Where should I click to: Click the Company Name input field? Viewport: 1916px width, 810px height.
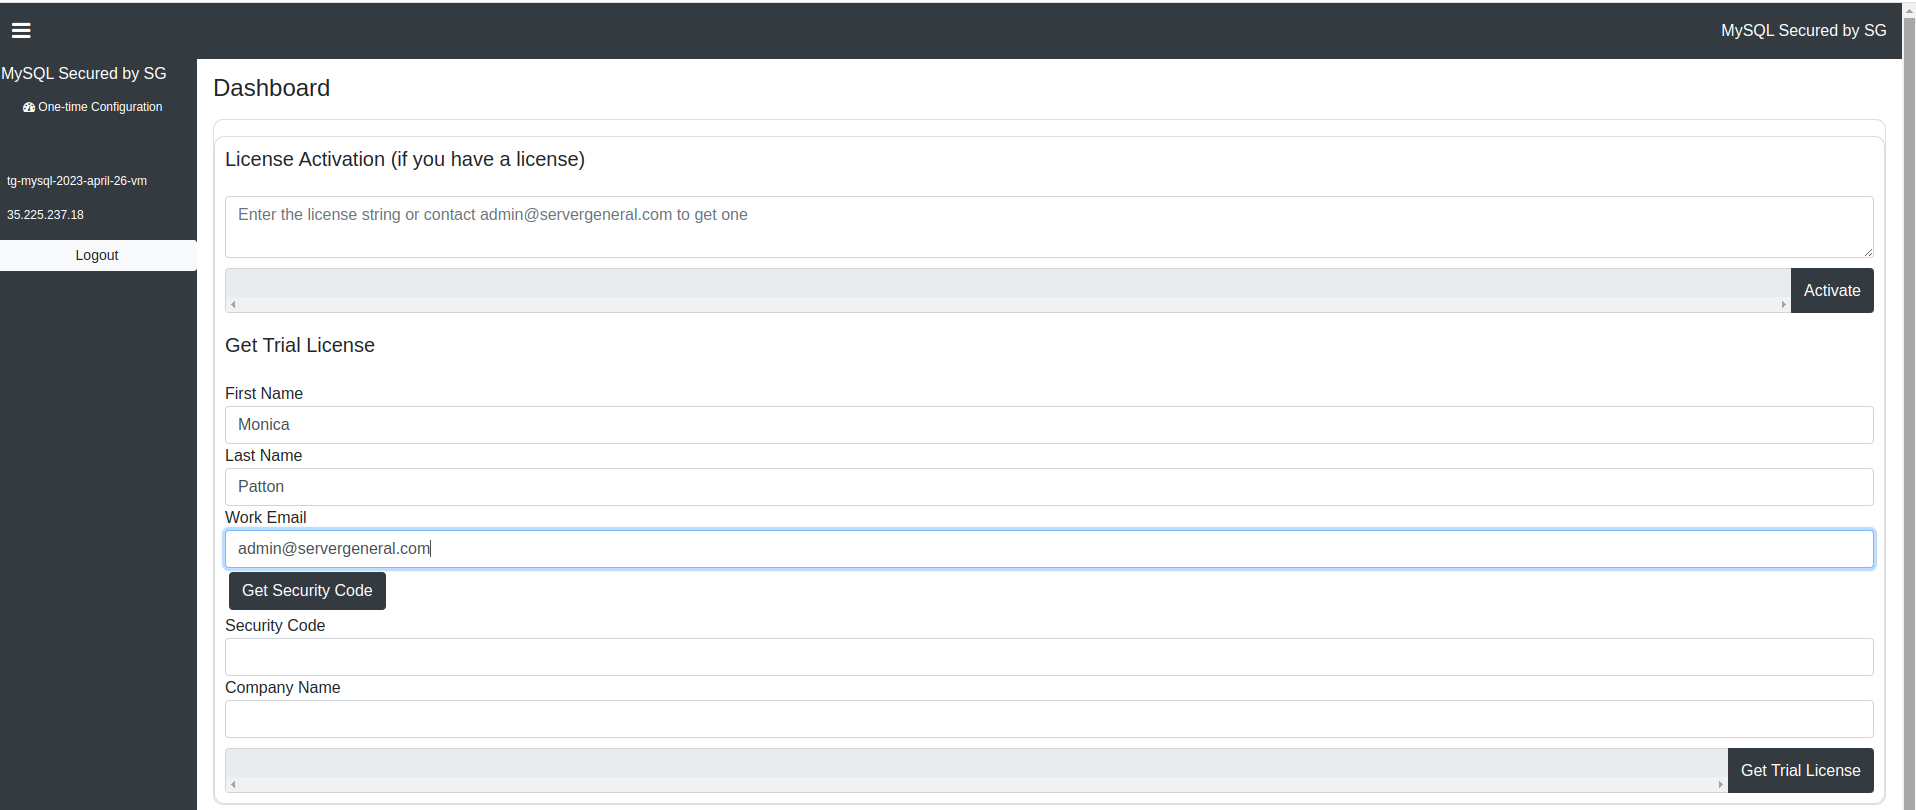tap(1049, 719)
